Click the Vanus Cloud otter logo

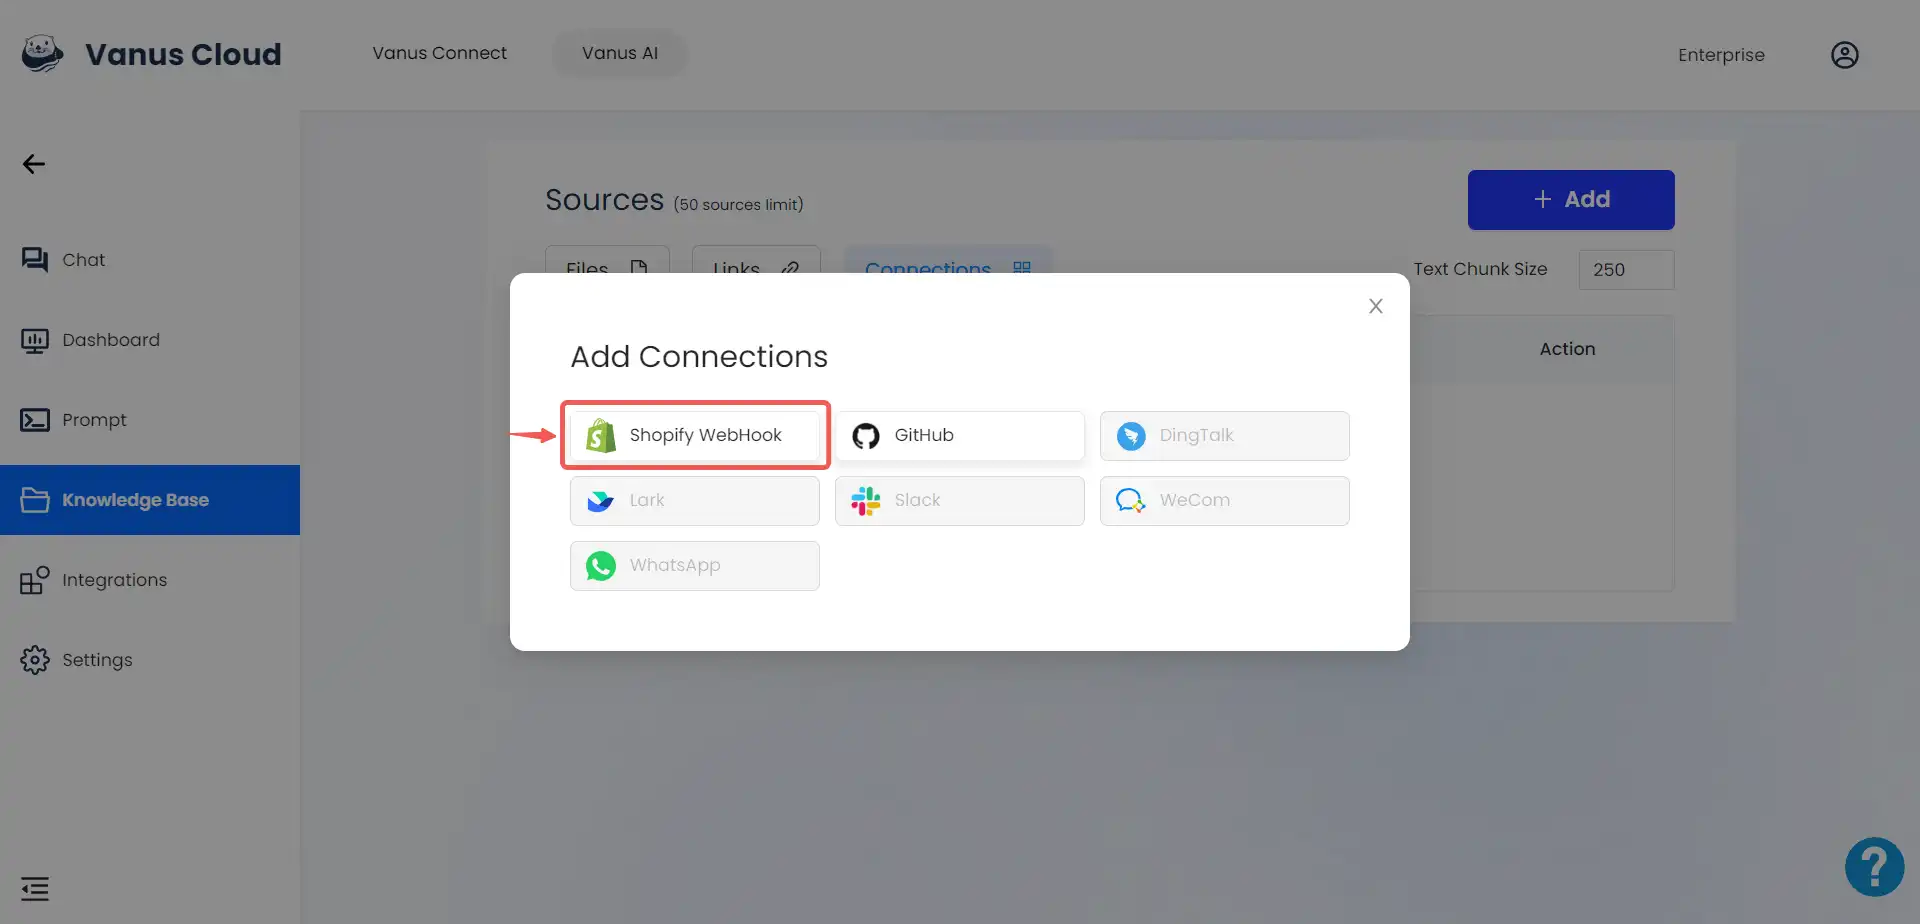click(42, 54)
